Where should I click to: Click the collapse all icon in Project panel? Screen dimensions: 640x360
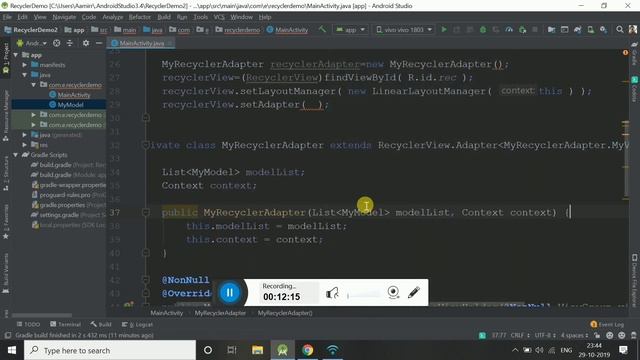tap(70, 43)
